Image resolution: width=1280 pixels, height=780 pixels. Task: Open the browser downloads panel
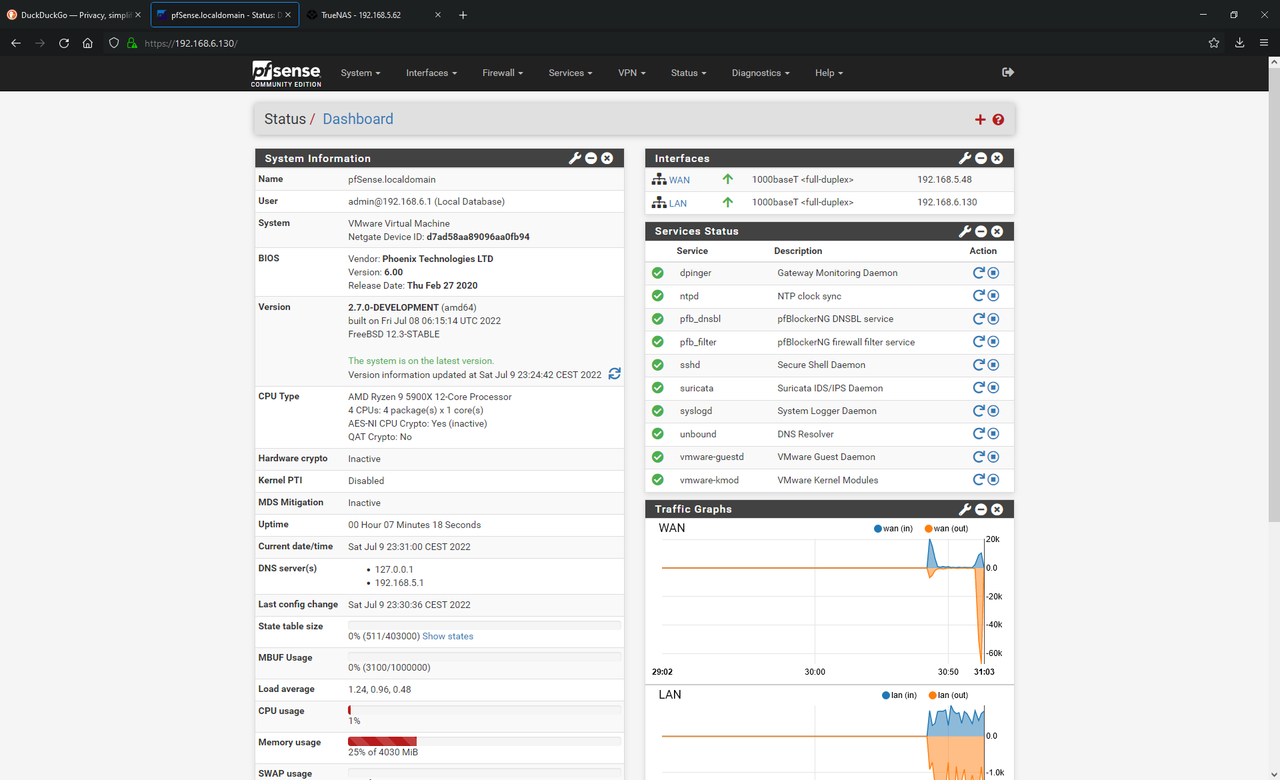[x=1240, y=43]
